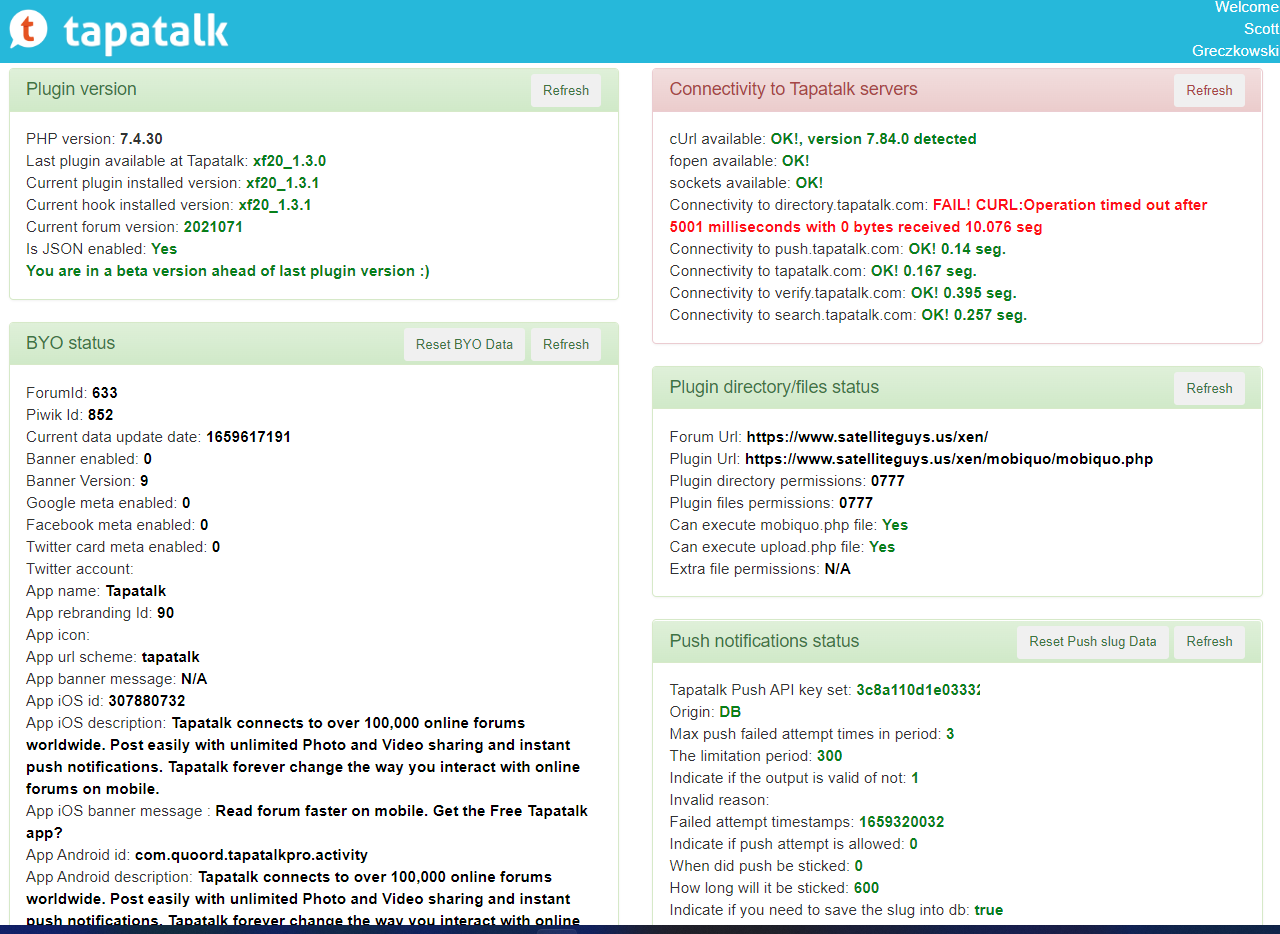Click push.tapatalk.com connectivity OK! 0.14 seg.
The width and height of the screenshot is (1280, 934).
pos(957,249)
